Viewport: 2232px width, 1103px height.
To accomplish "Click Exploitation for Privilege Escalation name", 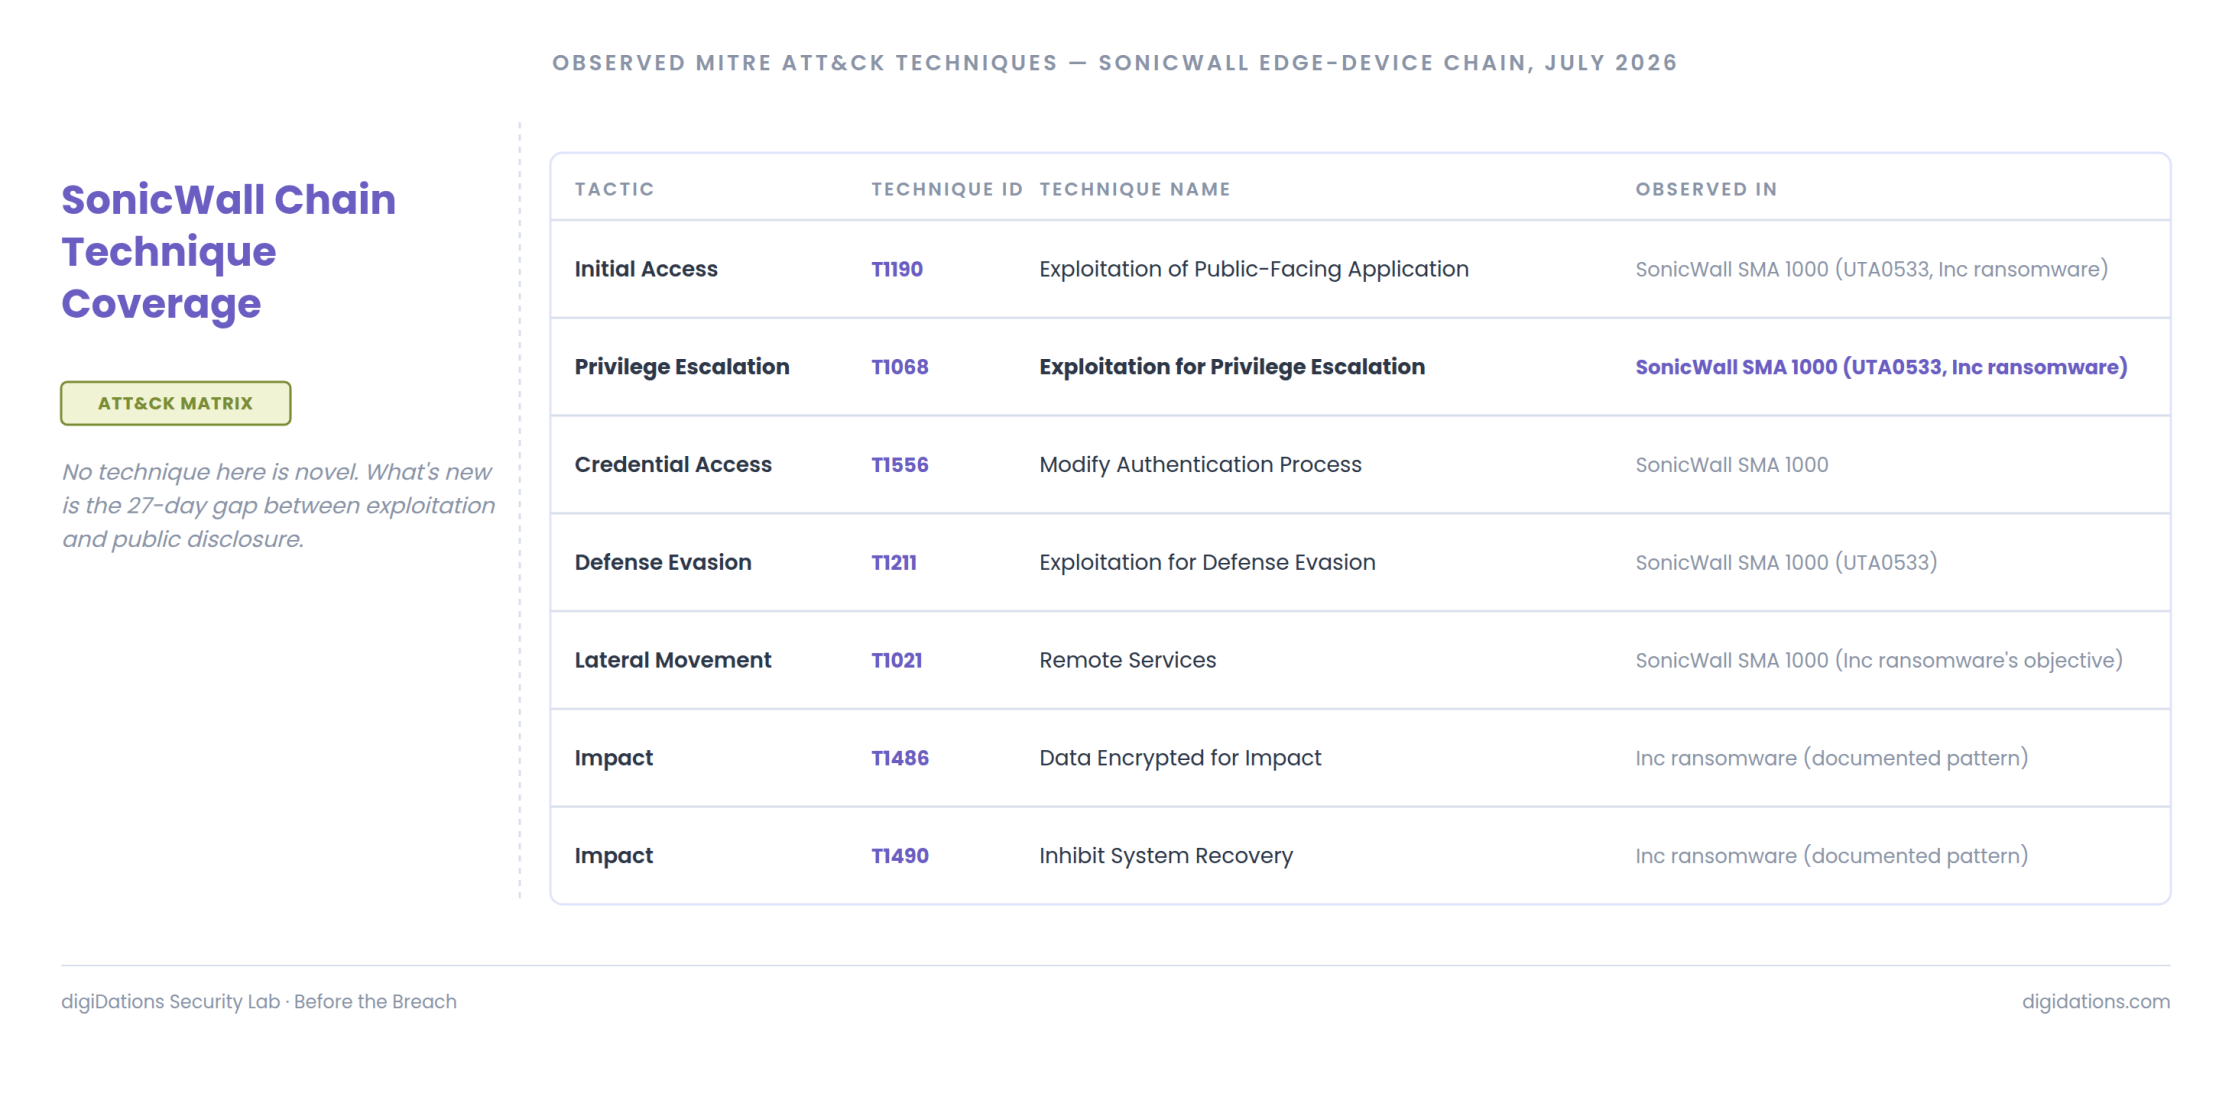I will coord(1232,367).
